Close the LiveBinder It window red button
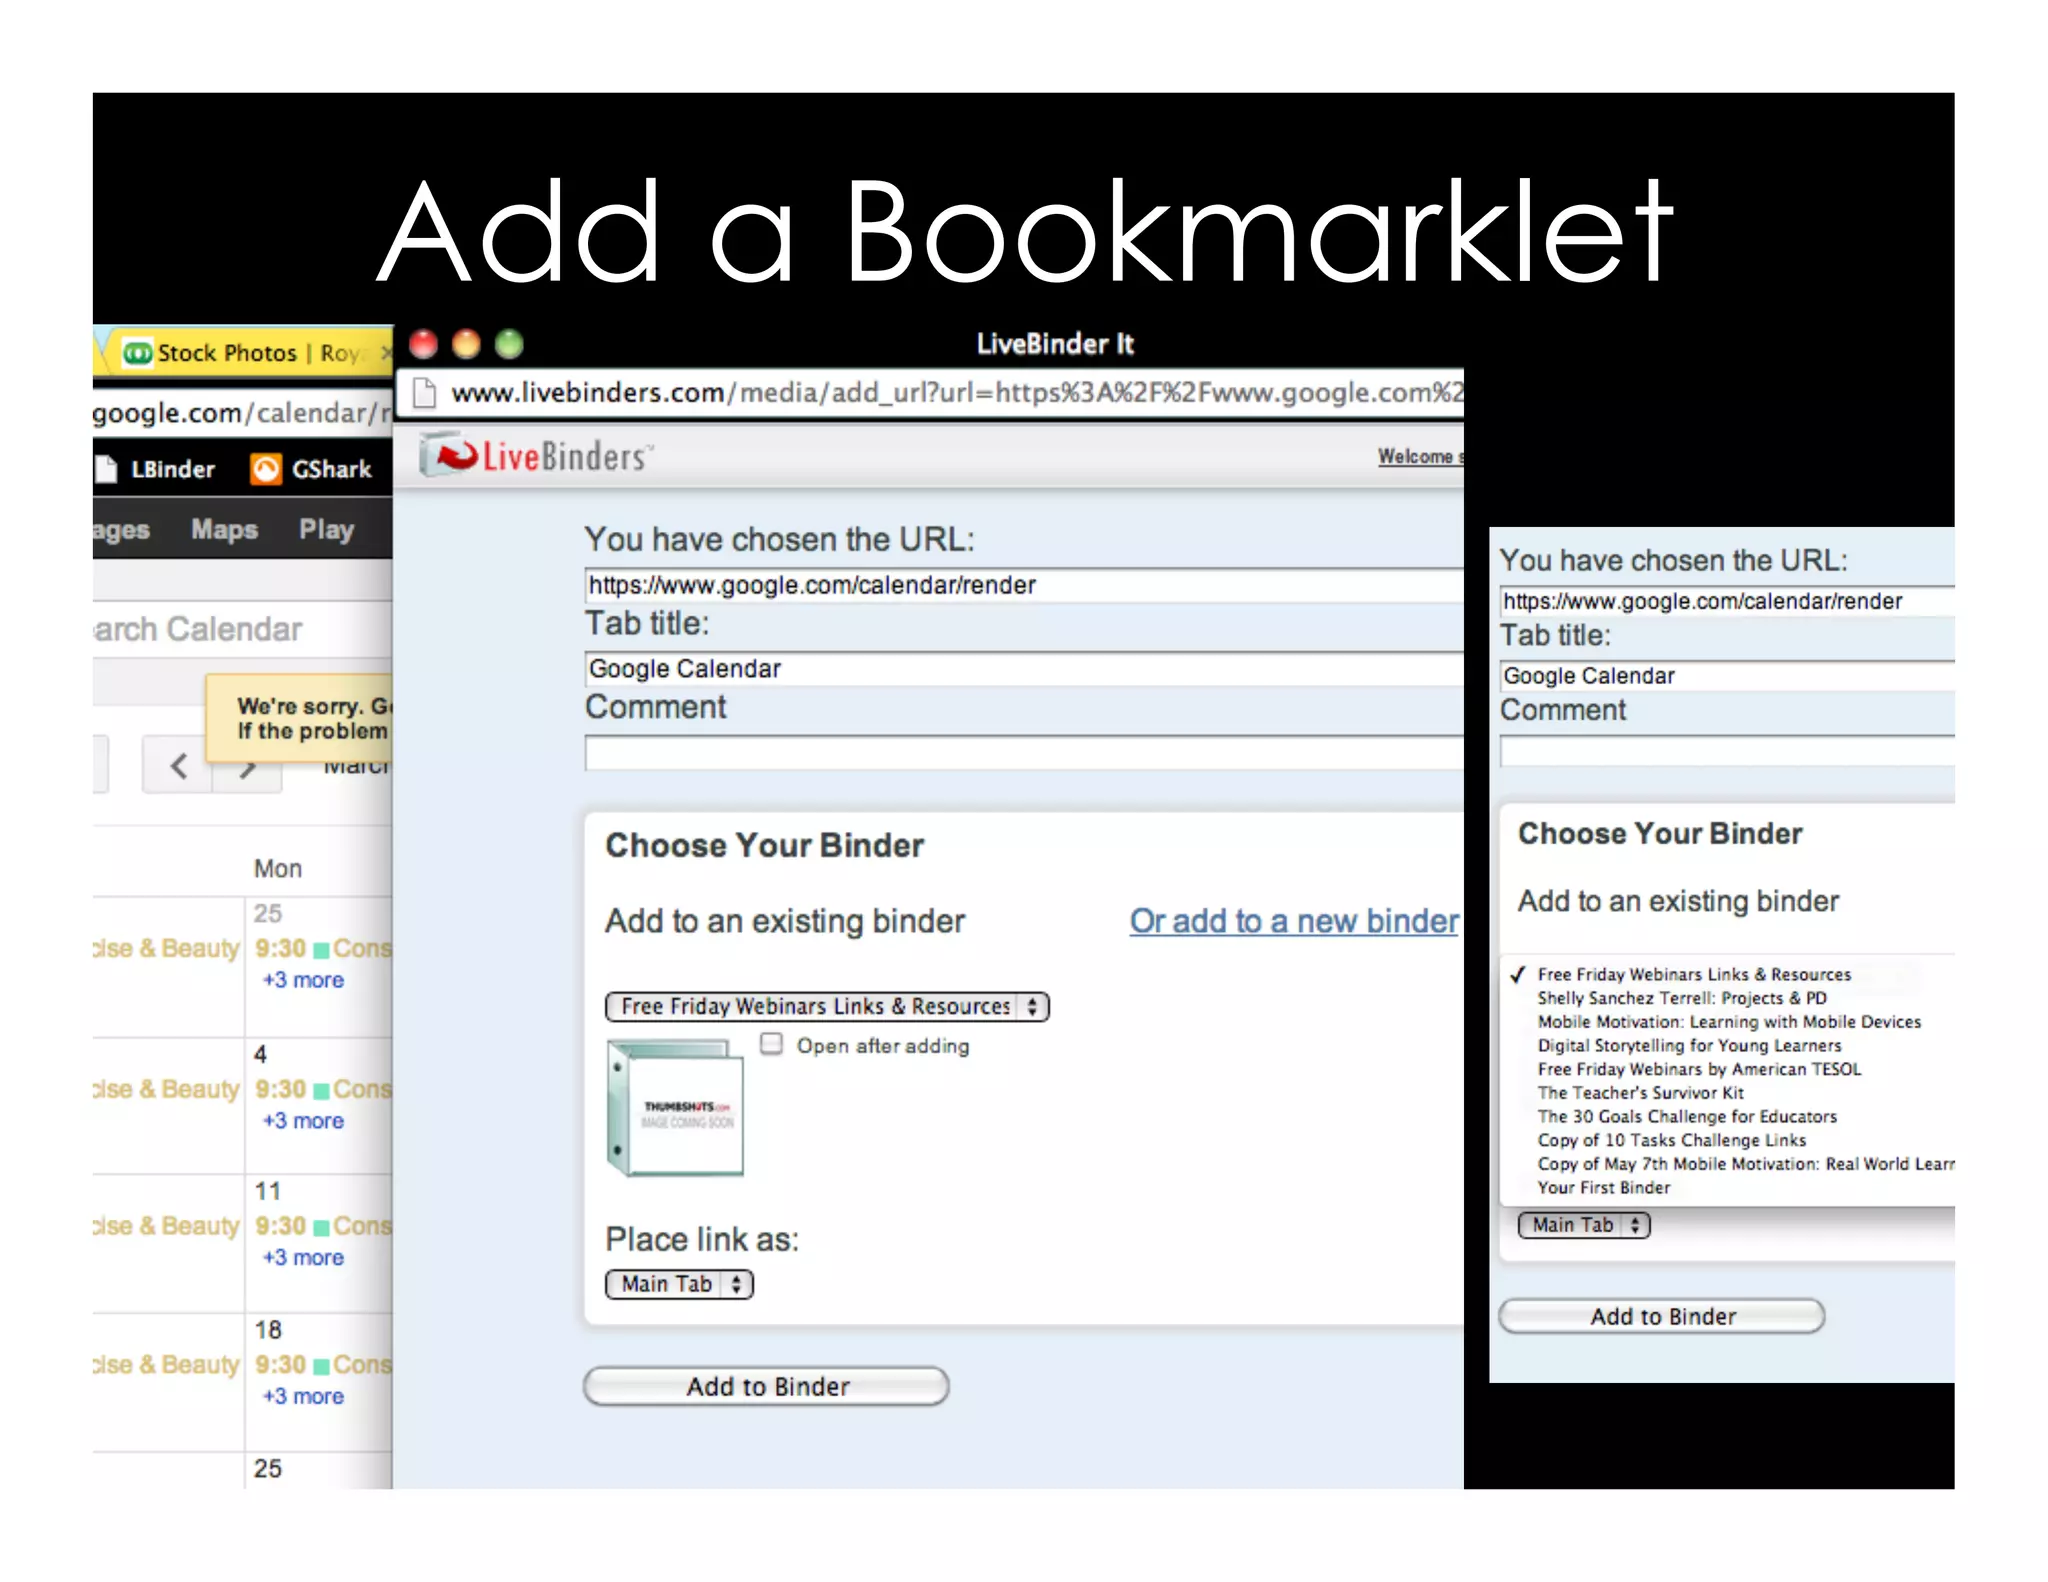The image size is (2048, 1582). pyautogui.click(x=423, y=344)
